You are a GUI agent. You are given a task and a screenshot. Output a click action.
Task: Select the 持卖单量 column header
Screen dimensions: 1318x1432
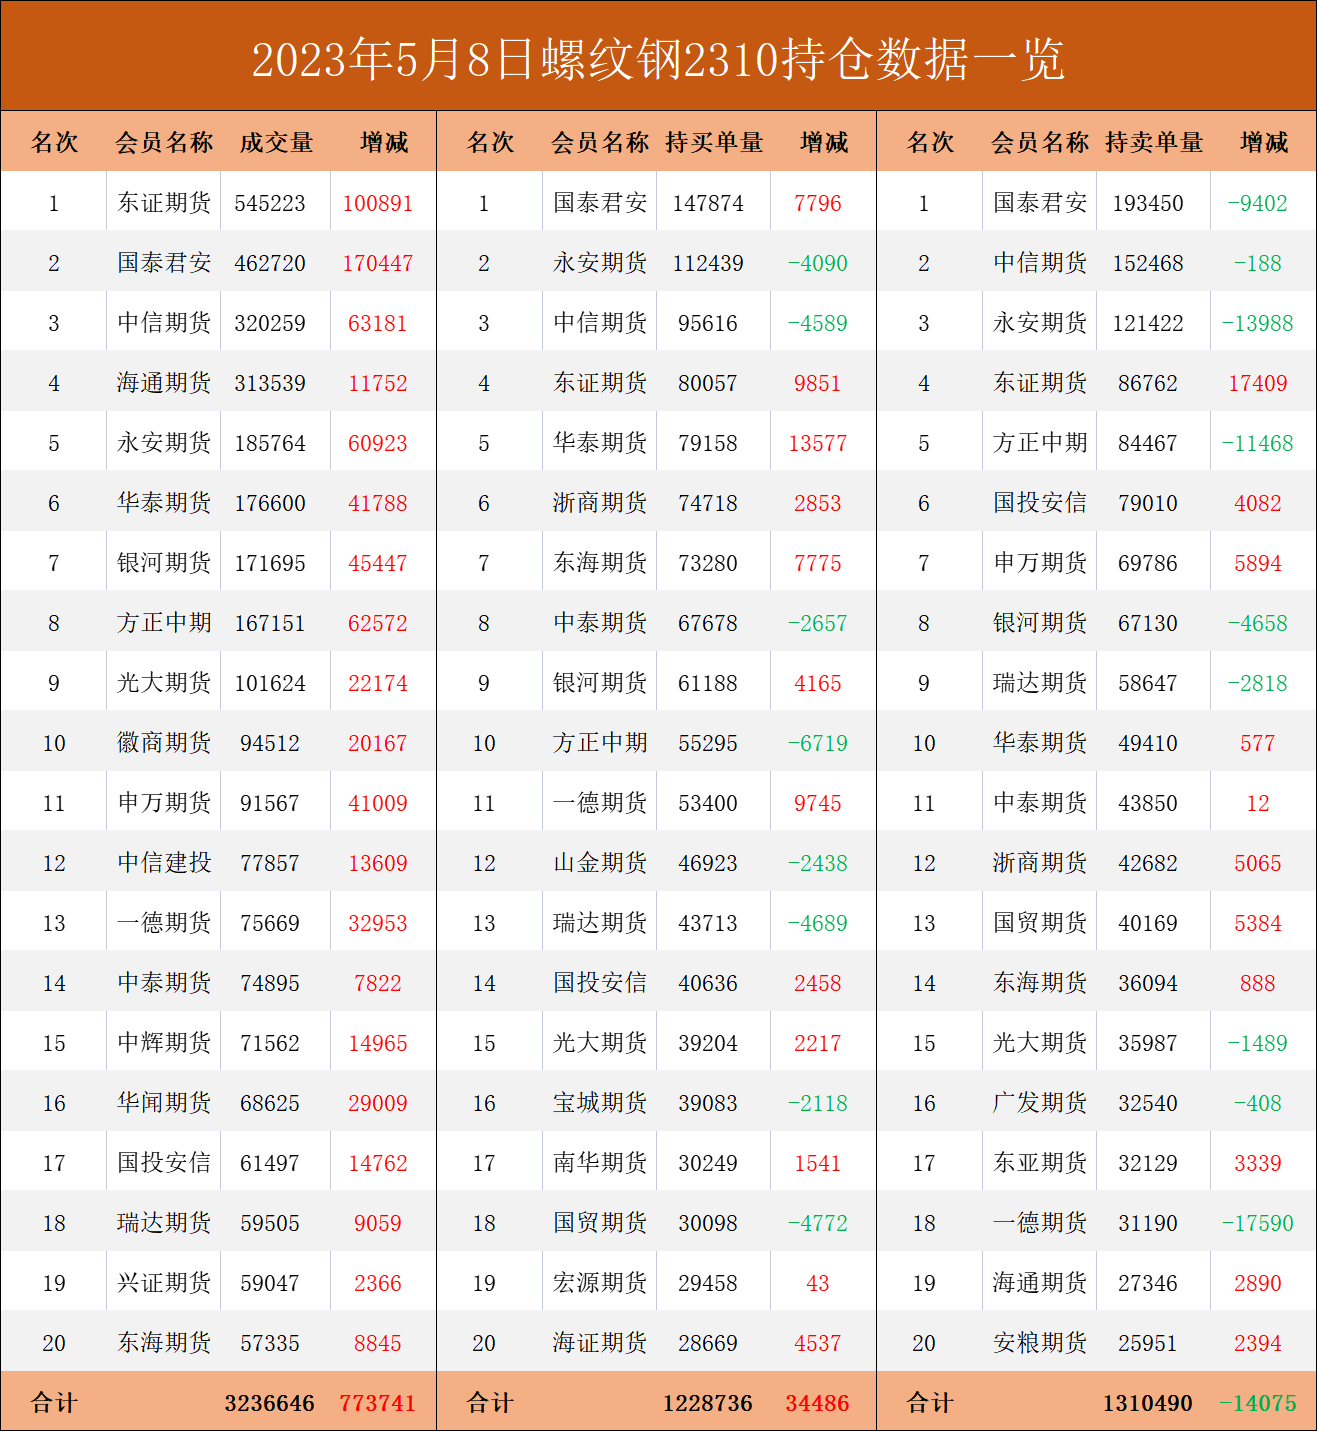pos(1154,142)
